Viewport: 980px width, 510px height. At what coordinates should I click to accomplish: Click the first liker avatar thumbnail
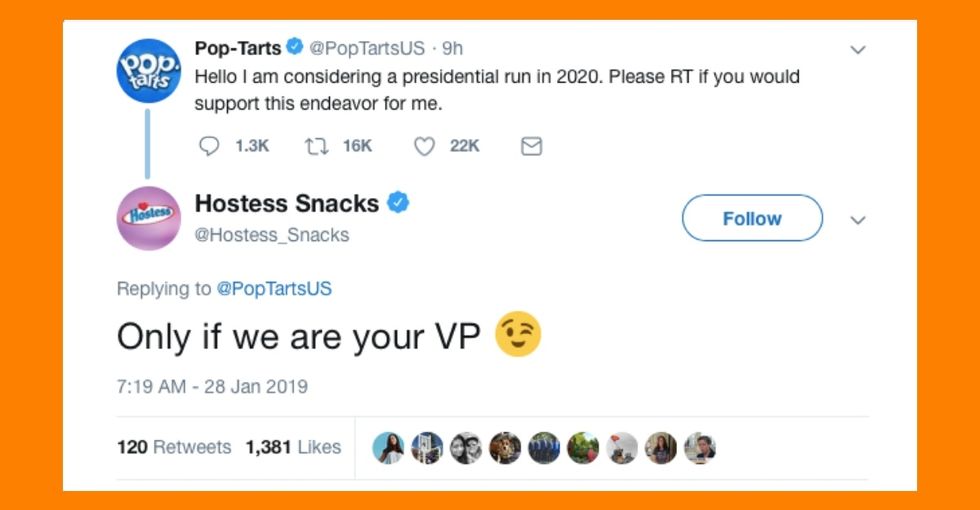coord(388,448)
